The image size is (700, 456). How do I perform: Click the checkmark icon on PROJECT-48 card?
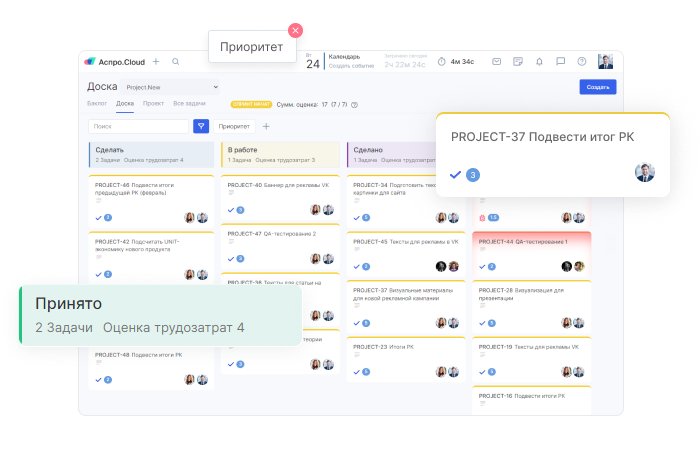[99, 380]
